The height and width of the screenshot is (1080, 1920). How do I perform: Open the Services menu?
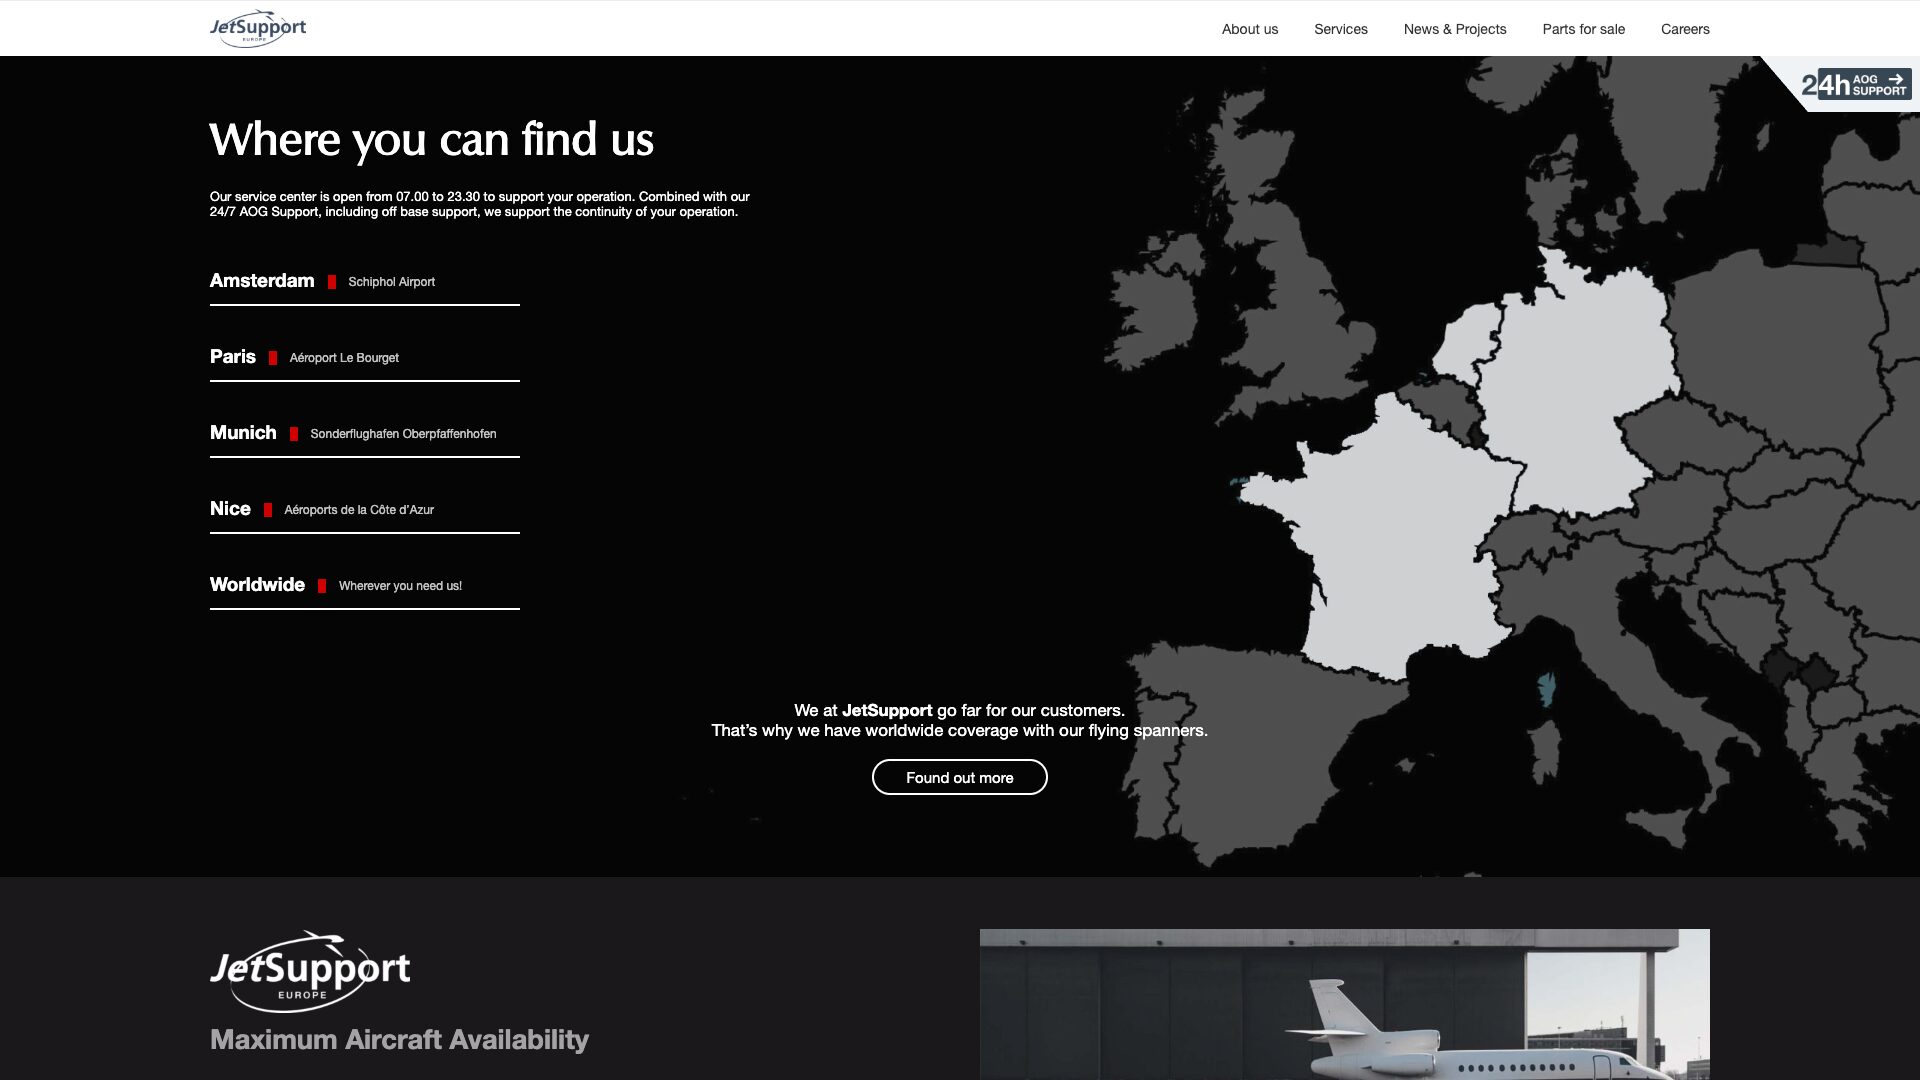(1340, 29)
